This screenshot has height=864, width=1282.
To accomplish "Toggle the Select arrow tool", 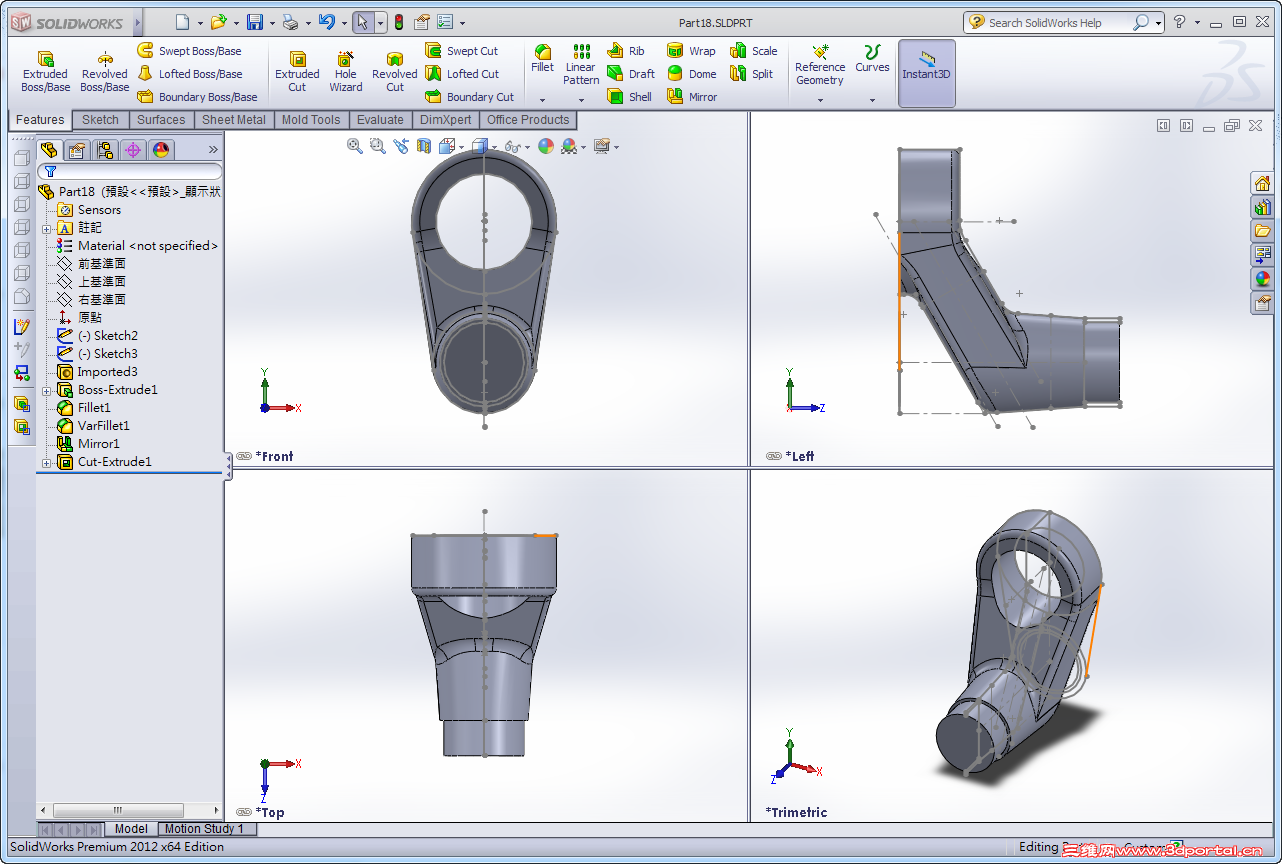I will tap(363, 22).
